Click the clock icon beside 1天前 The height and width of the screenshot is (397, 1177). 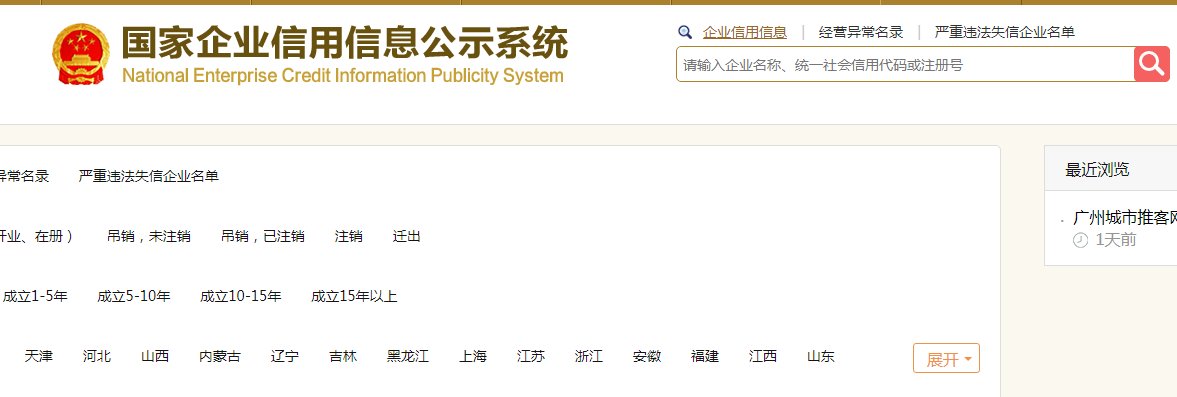pos(1080,240)
